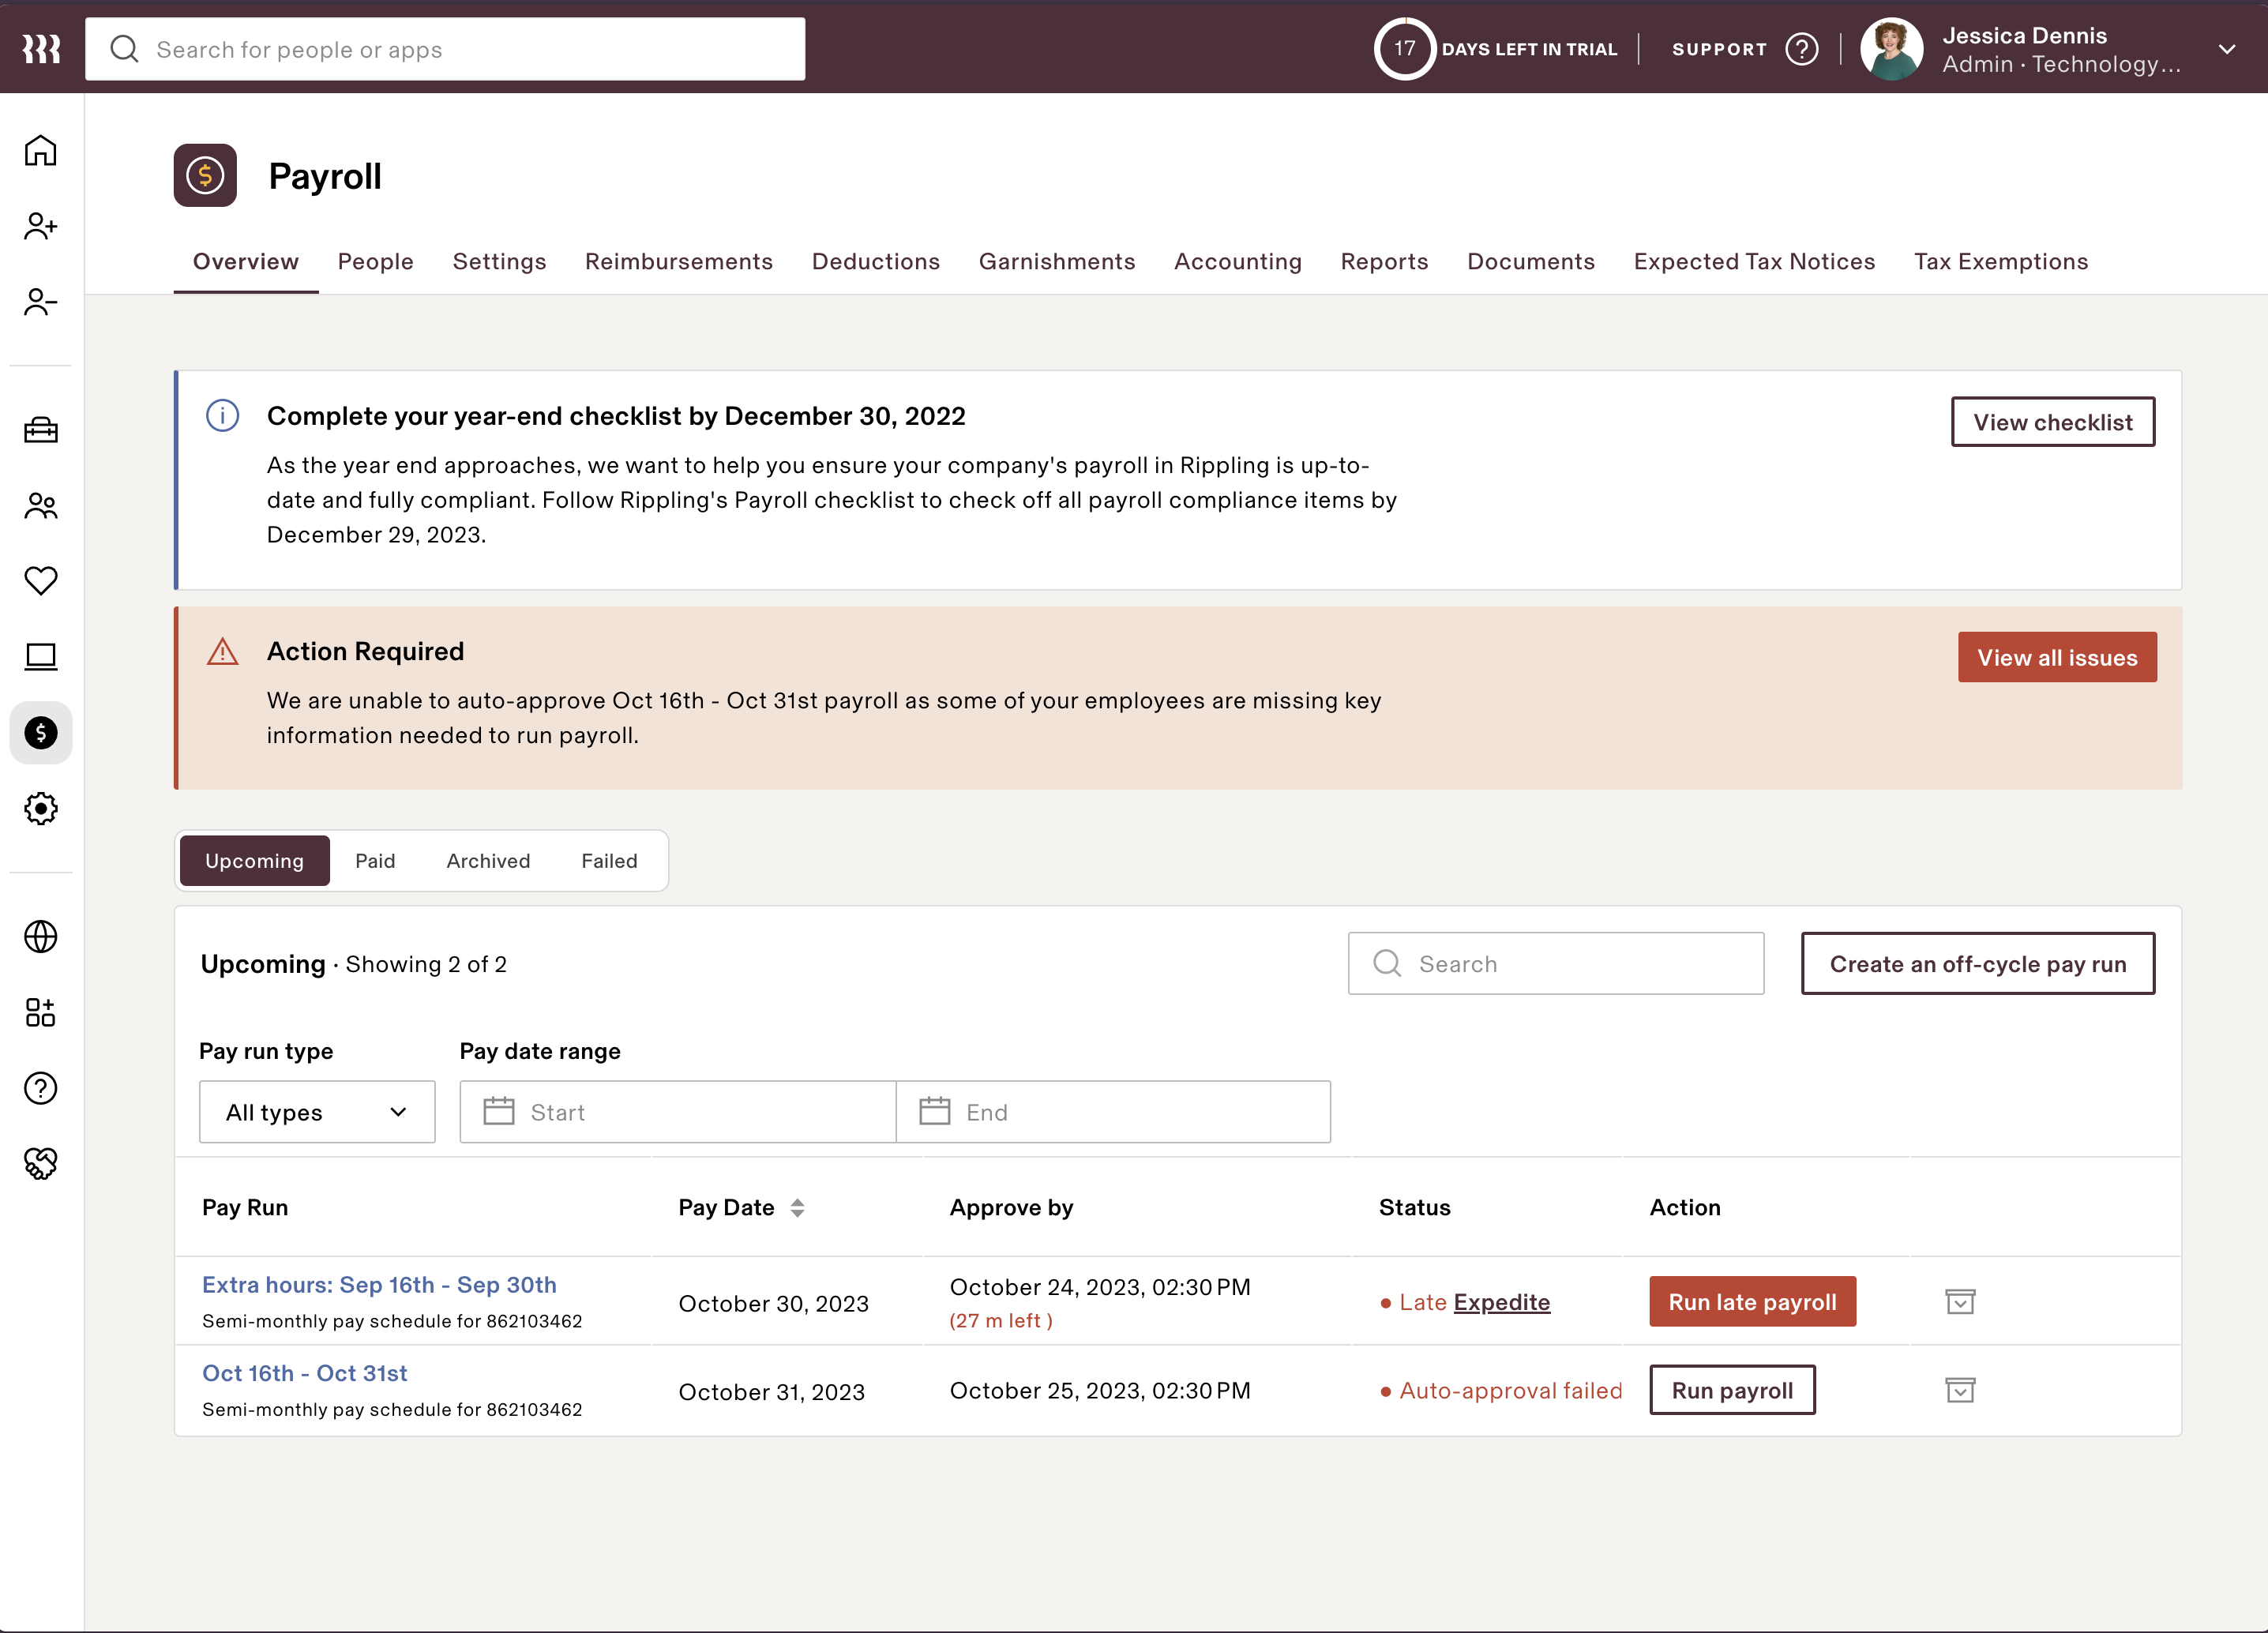Screen dimensions: 2268x1633
Task: Archive the Oct 16th - Oct 31st pay run
Action: click(1960, 1390)
